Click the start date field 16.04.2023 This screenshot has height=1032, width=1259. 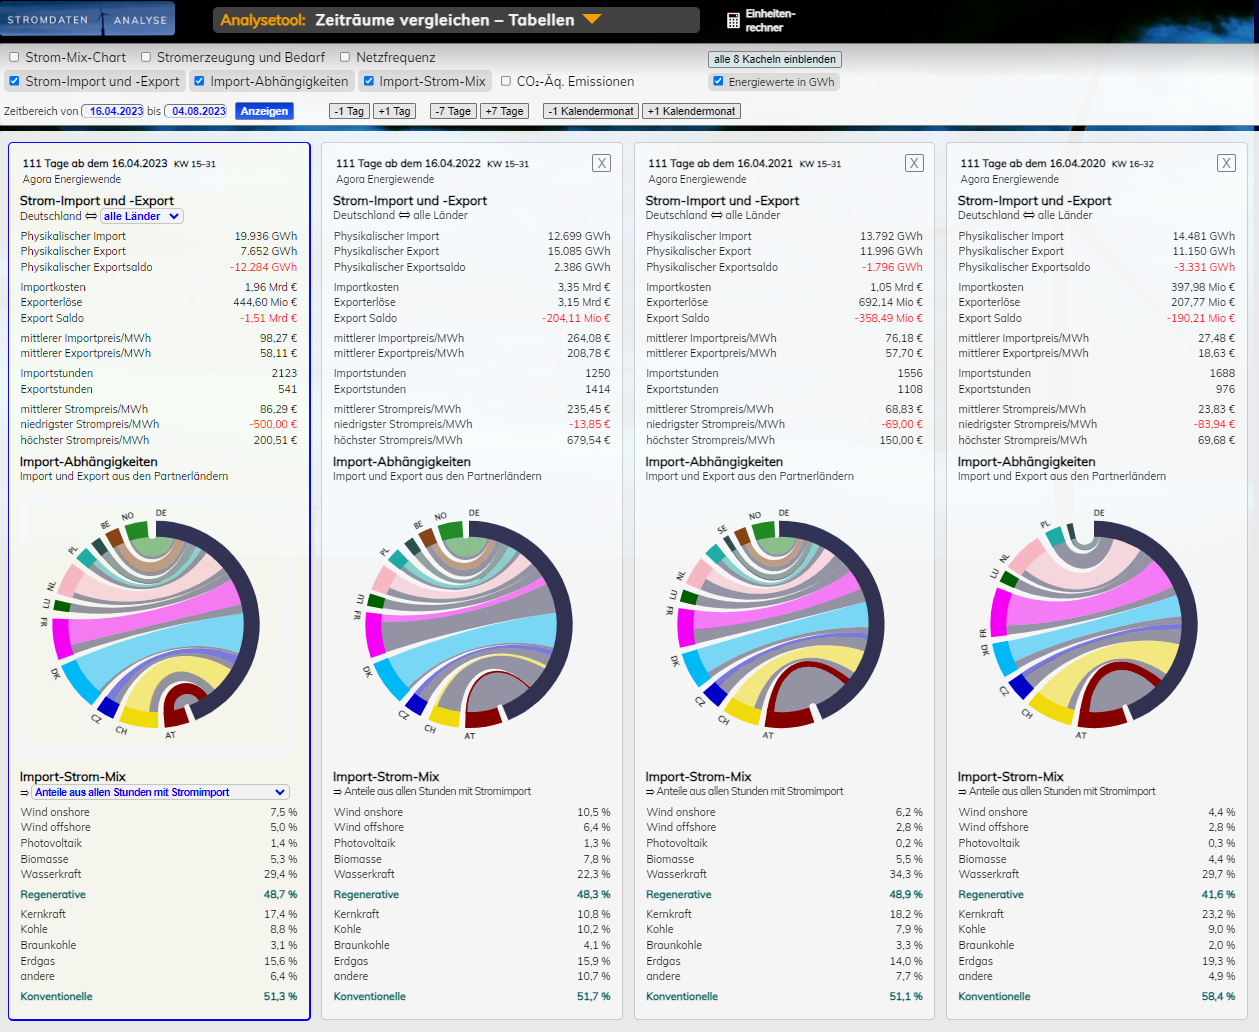click(116, 111)
